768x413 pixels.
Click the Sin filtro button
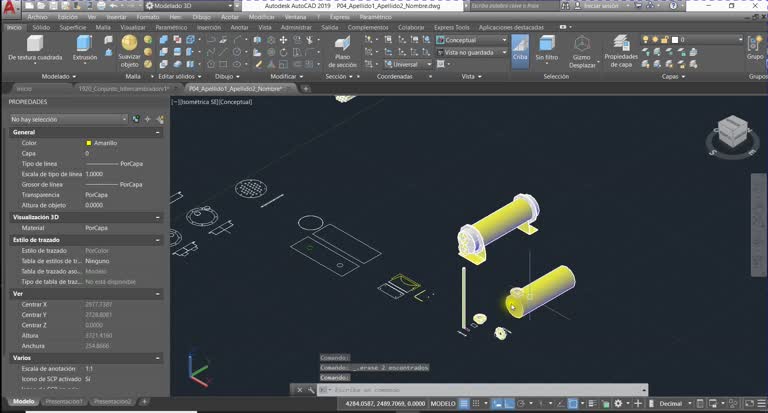point(547,49)
